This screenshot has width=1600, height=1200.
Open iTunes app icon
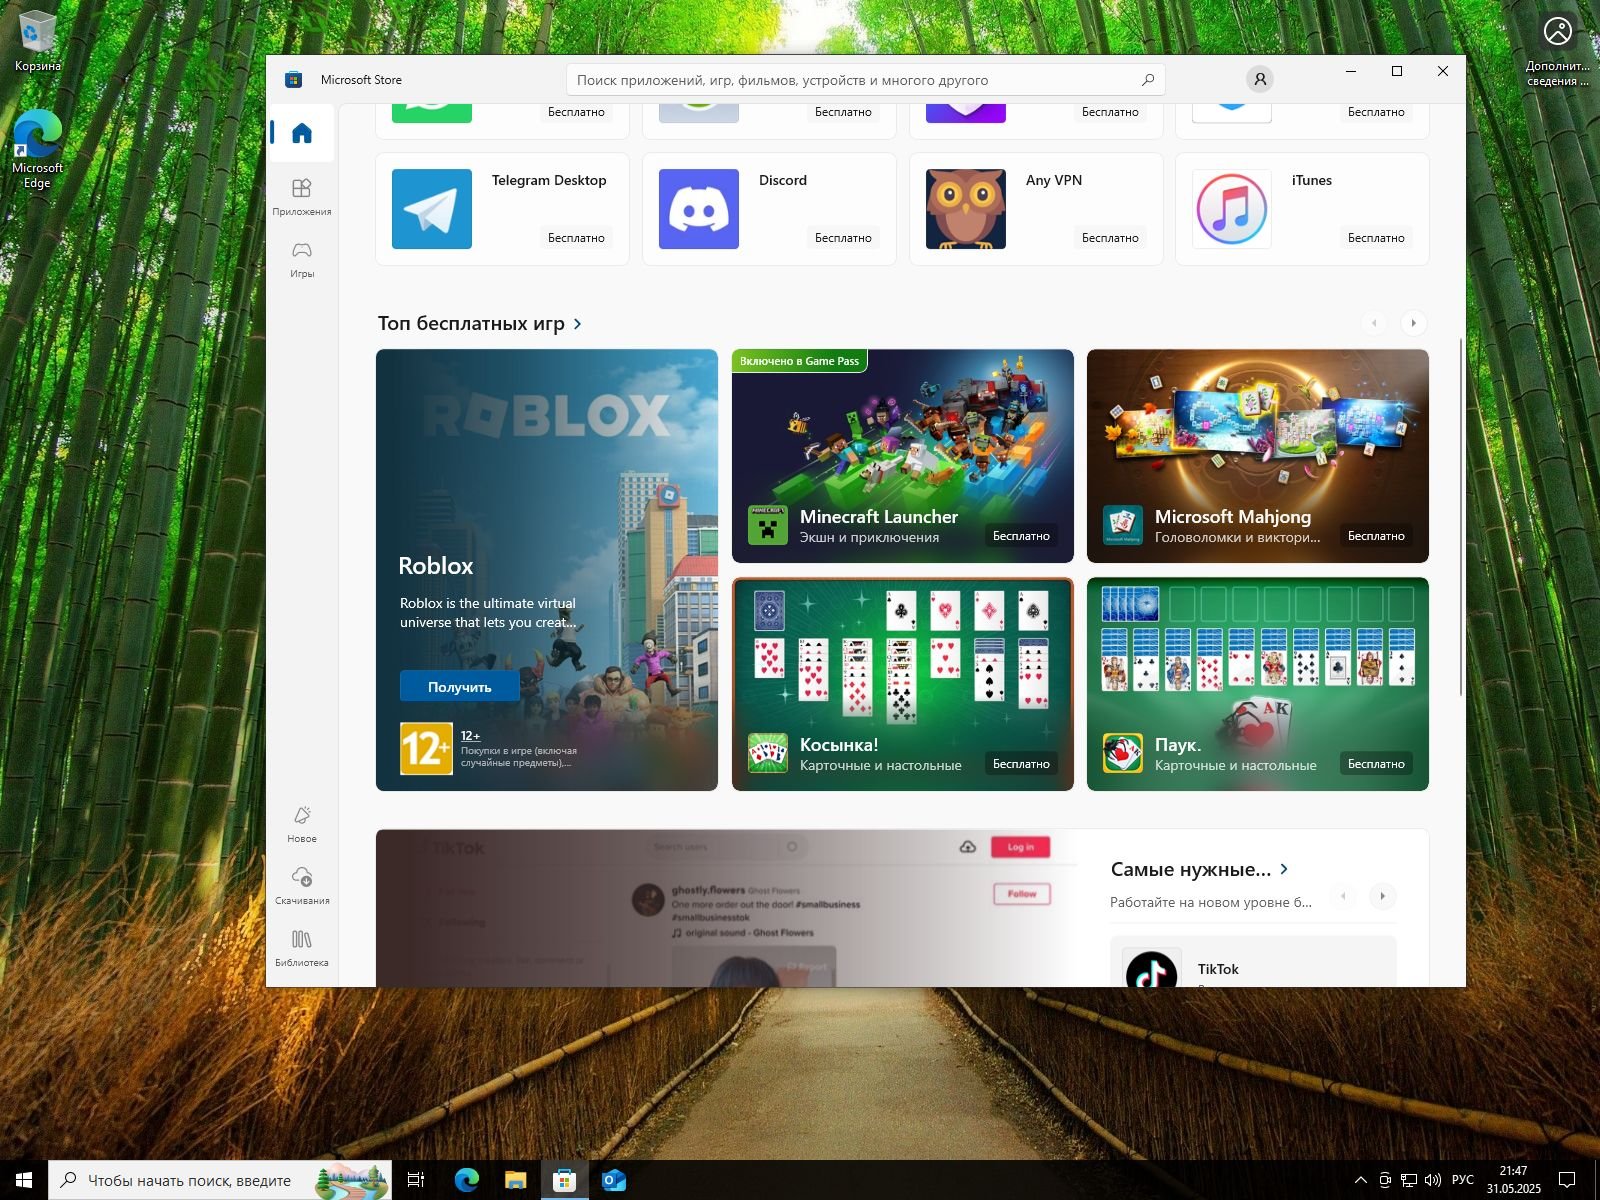point(1232,209)
